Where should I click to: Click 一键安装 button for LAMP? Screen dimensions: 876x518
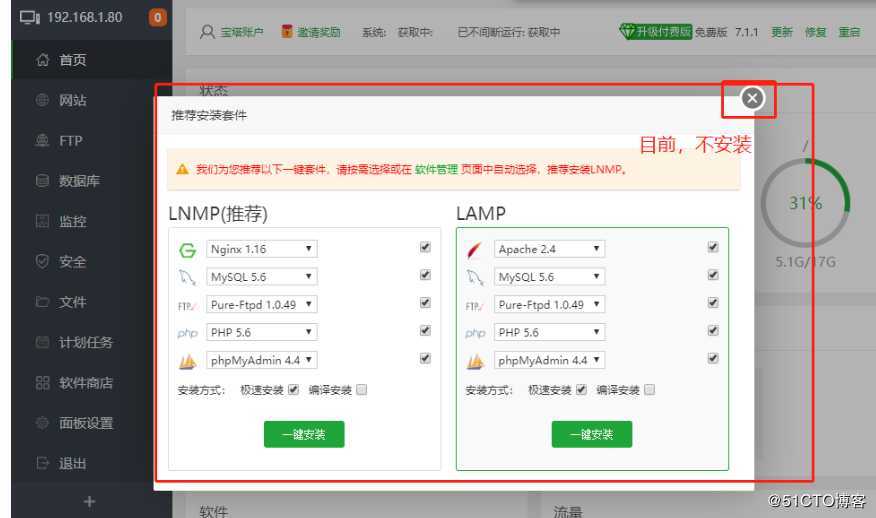(592, 434)
